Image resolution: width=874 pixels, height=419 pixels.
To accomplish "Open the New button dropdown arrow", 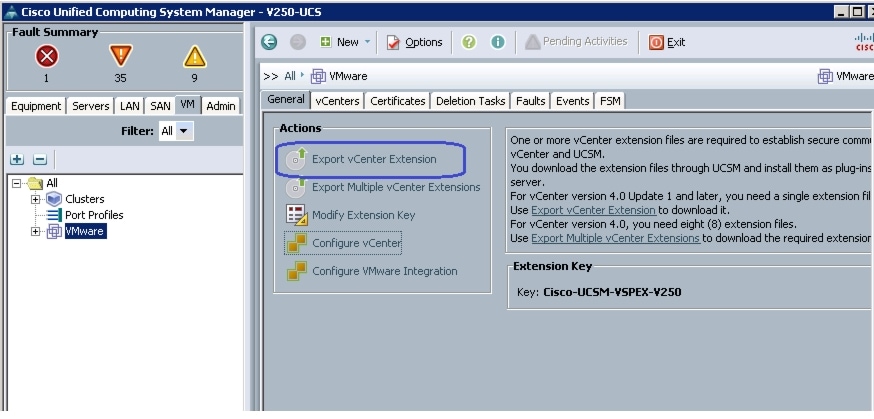I will (x=367, y=42).
